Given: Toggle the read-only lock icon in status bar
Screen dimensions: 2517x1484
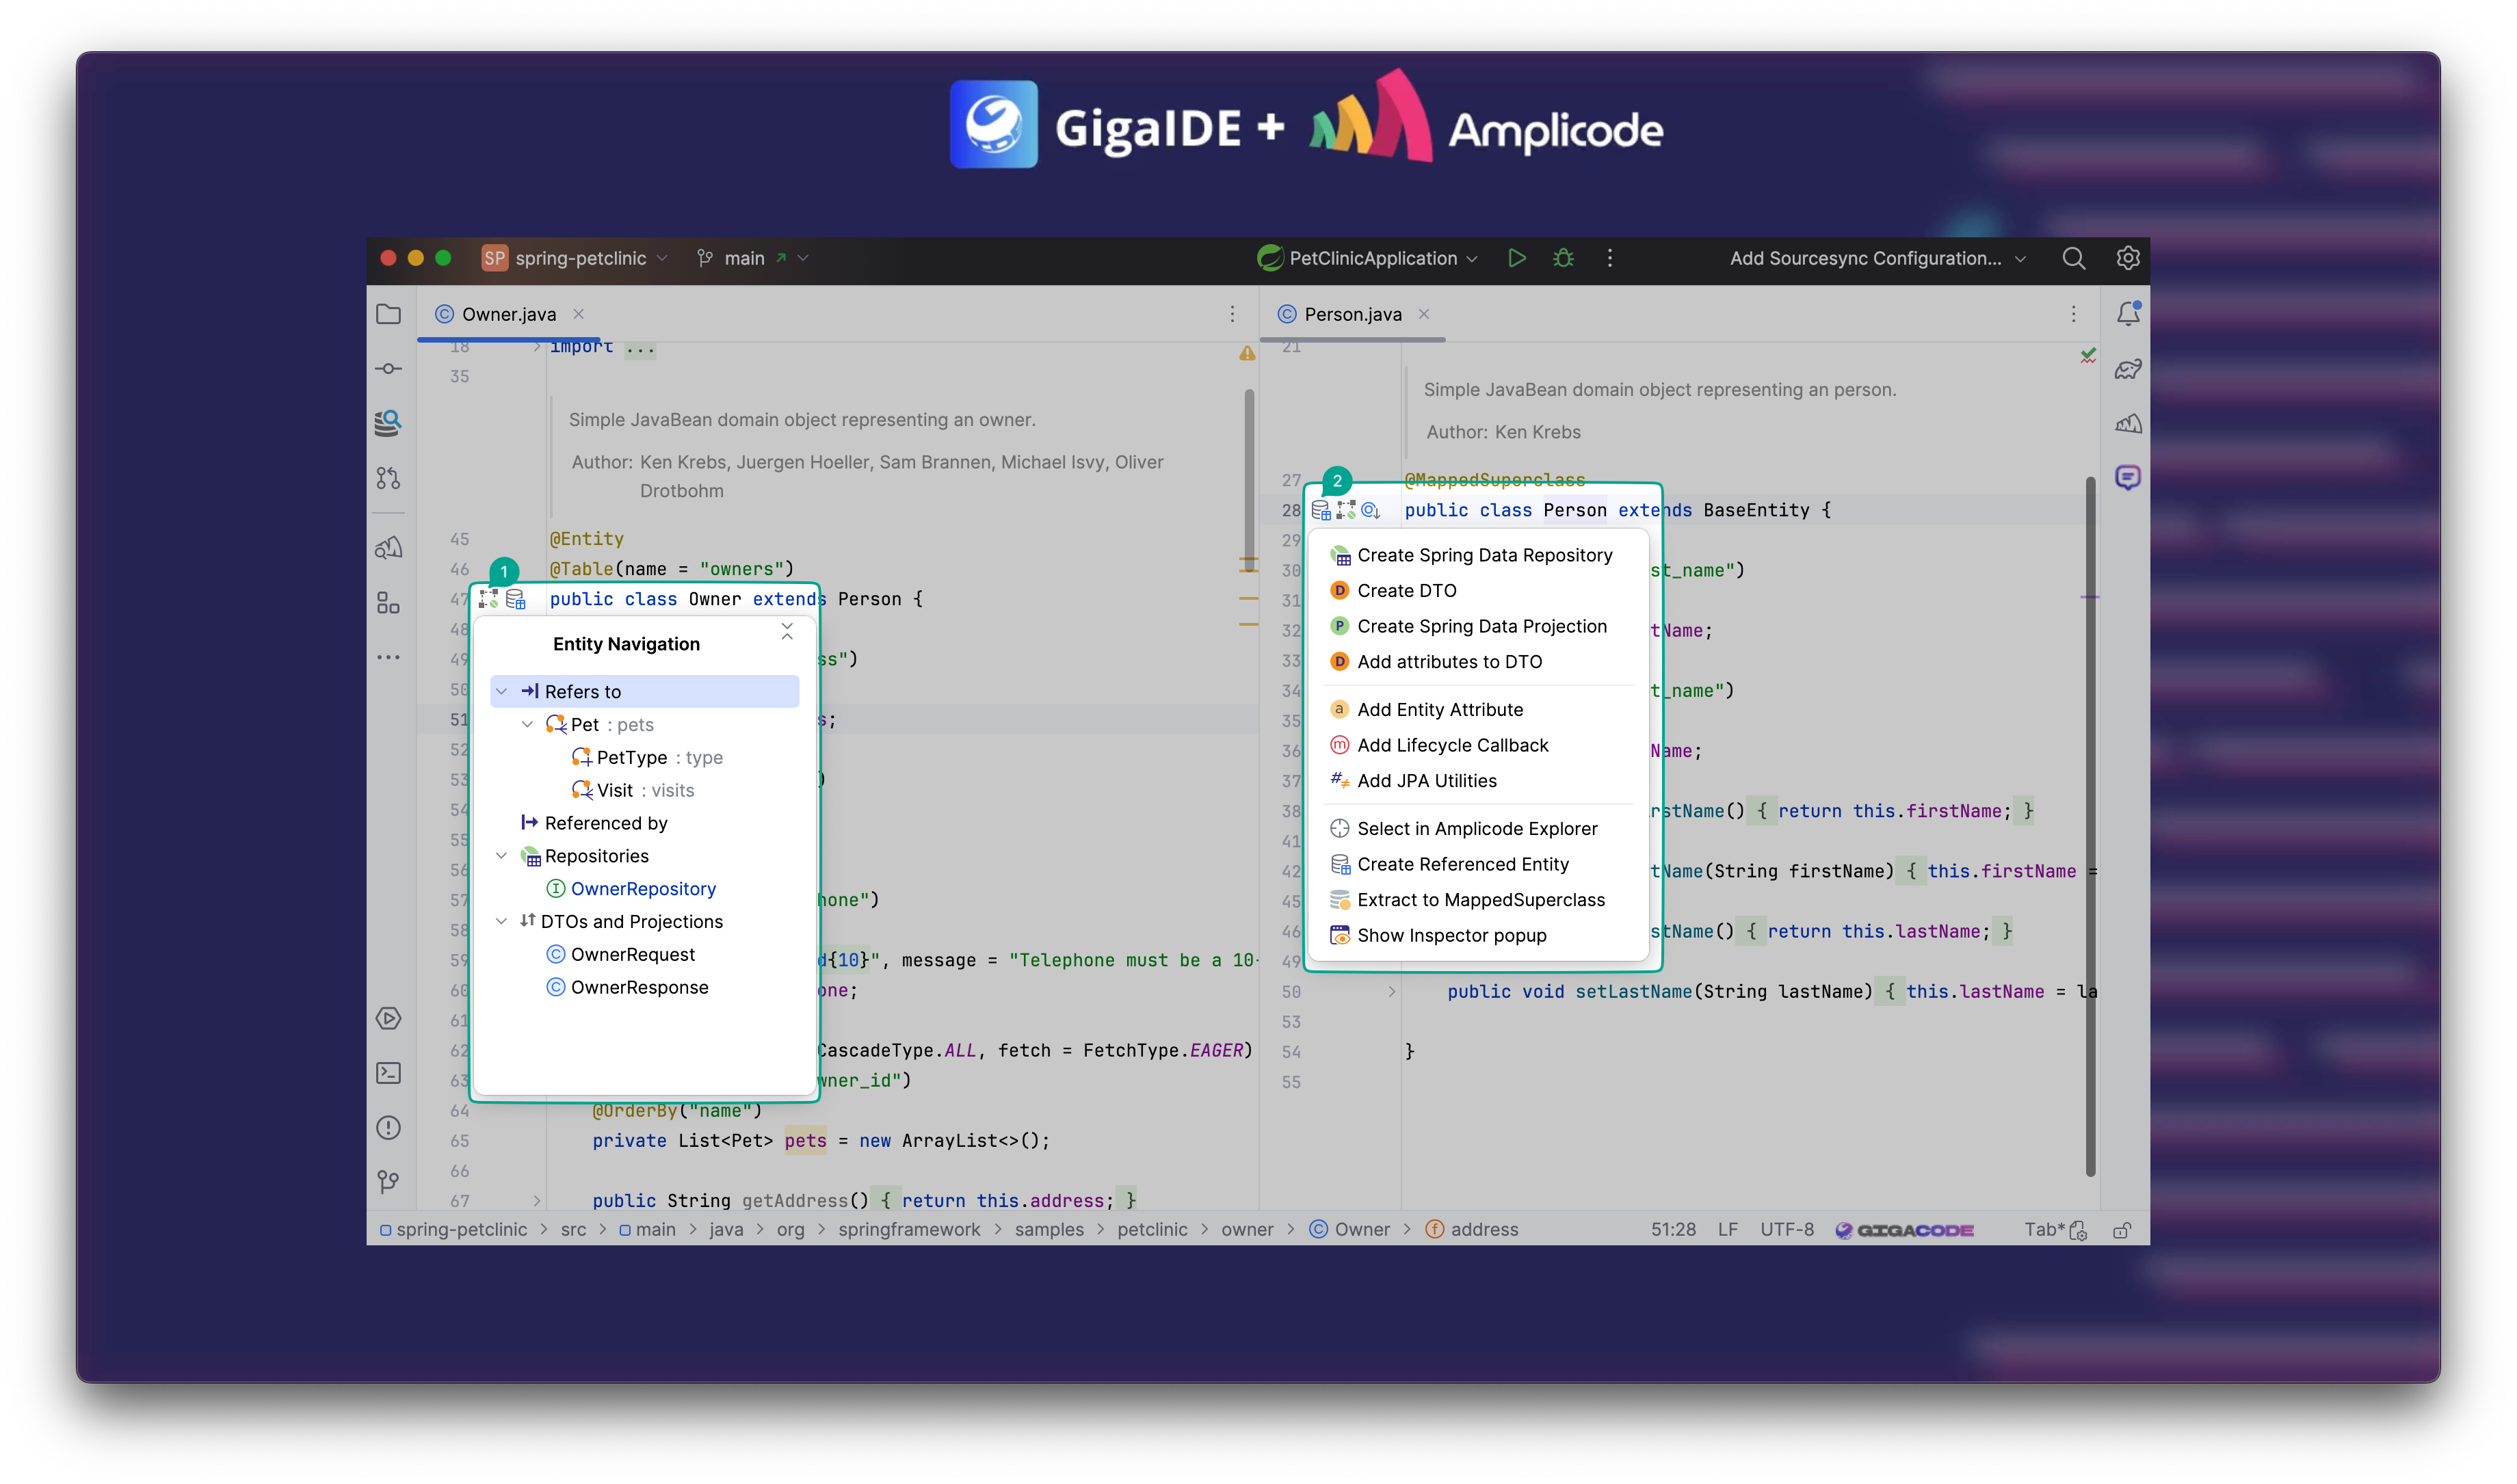Looking at the screenshot, I should click(x=2121, y=1230).
